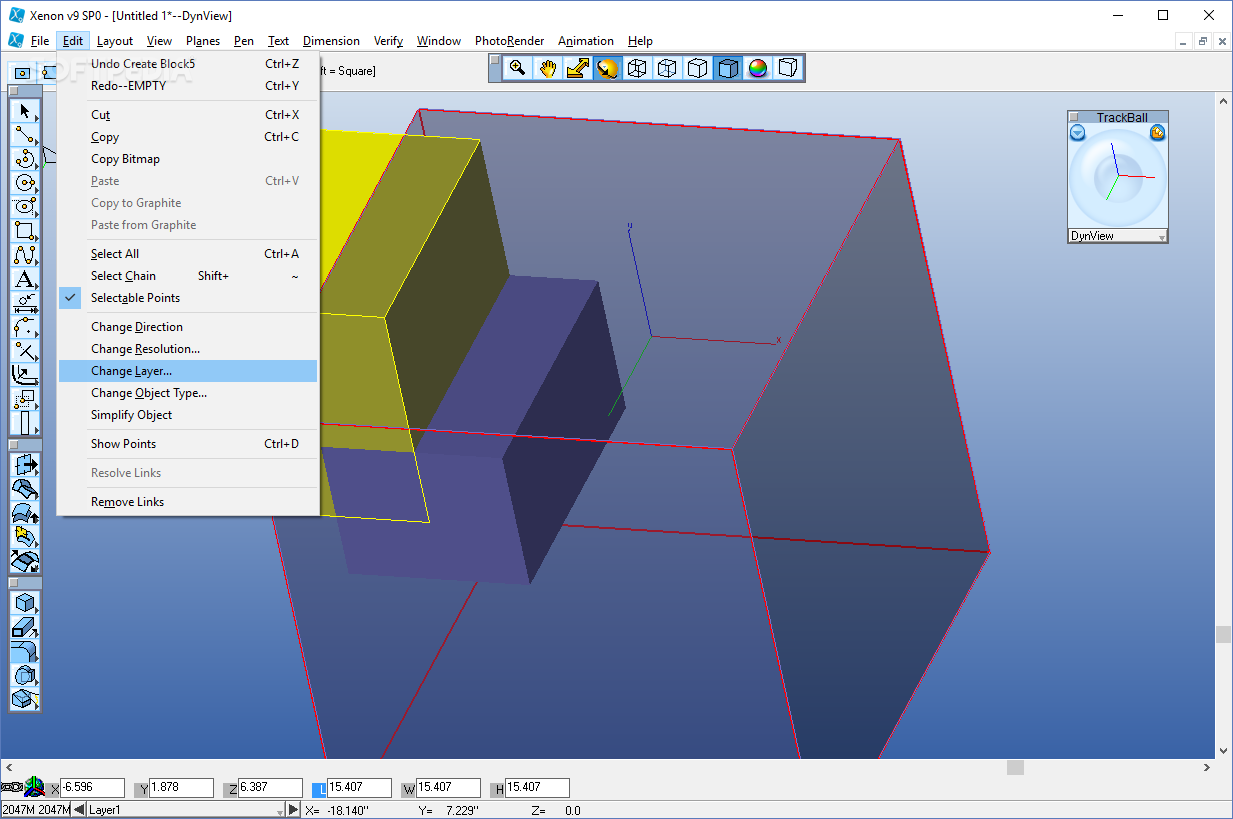Screen dimensions: 1233x819
Task: Toggle the TrackBall panel grip square
Action: [1075, 117]
